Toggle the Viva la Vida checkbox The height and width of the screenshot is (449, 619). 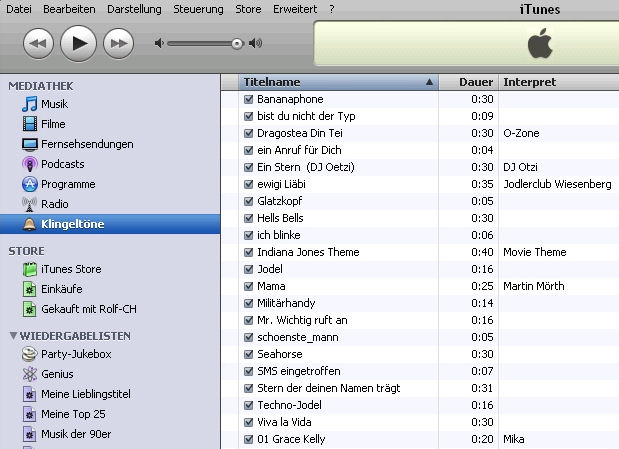[248, 422]
